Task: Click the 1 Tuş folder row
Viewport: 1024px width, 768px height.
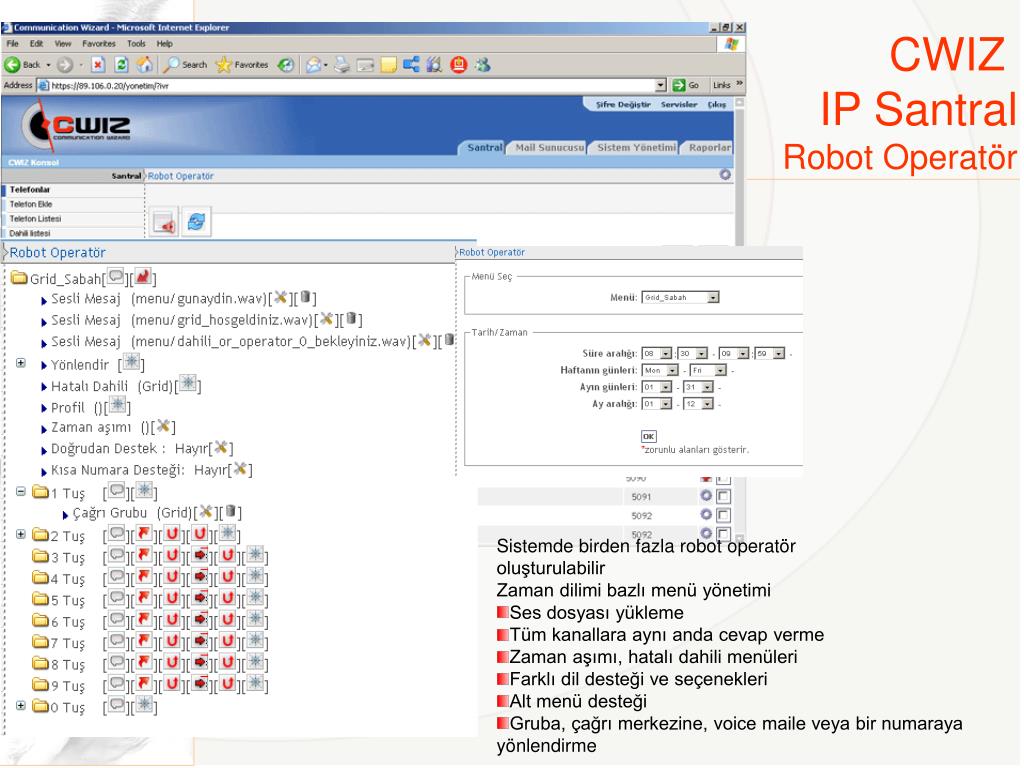Action: (x=59, y=492)
